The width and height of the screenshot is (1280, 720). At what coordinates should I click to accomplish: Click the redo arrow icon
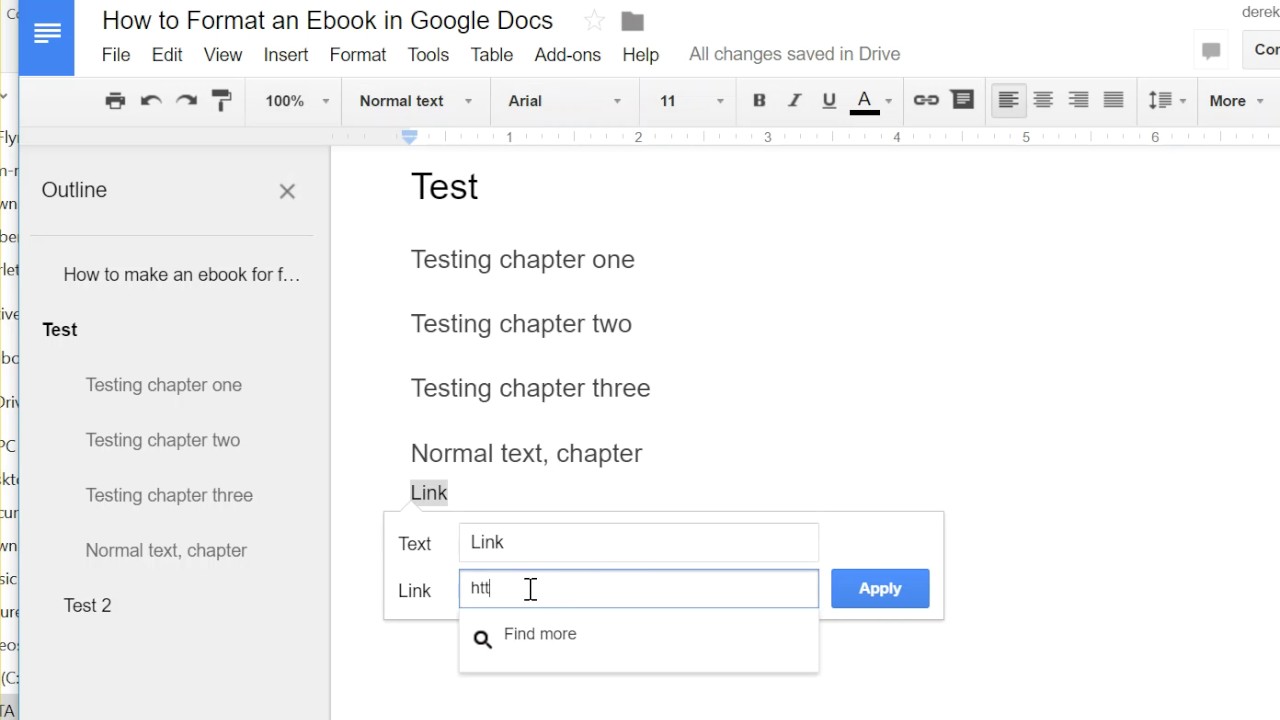tap(186, 100)
